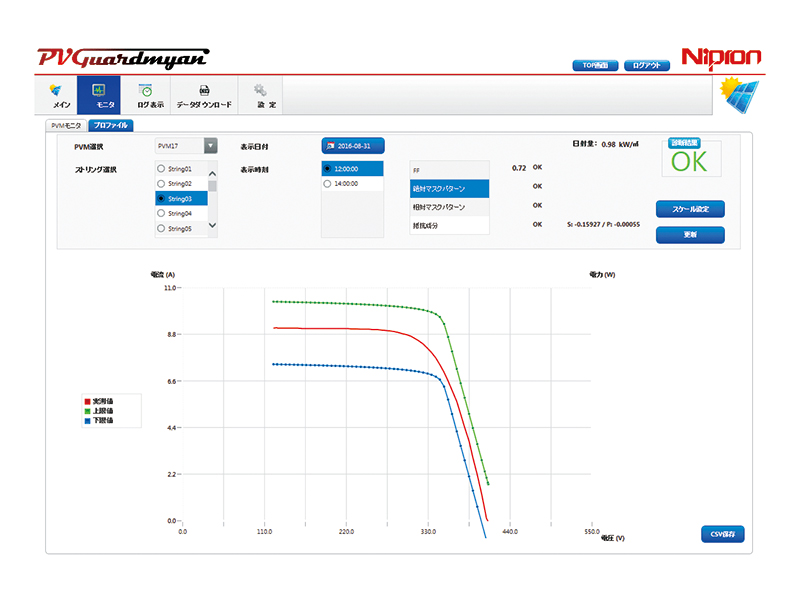Click the PVGuardmyan logo
The width and height of the screenshot is (800, 600).
122,57
